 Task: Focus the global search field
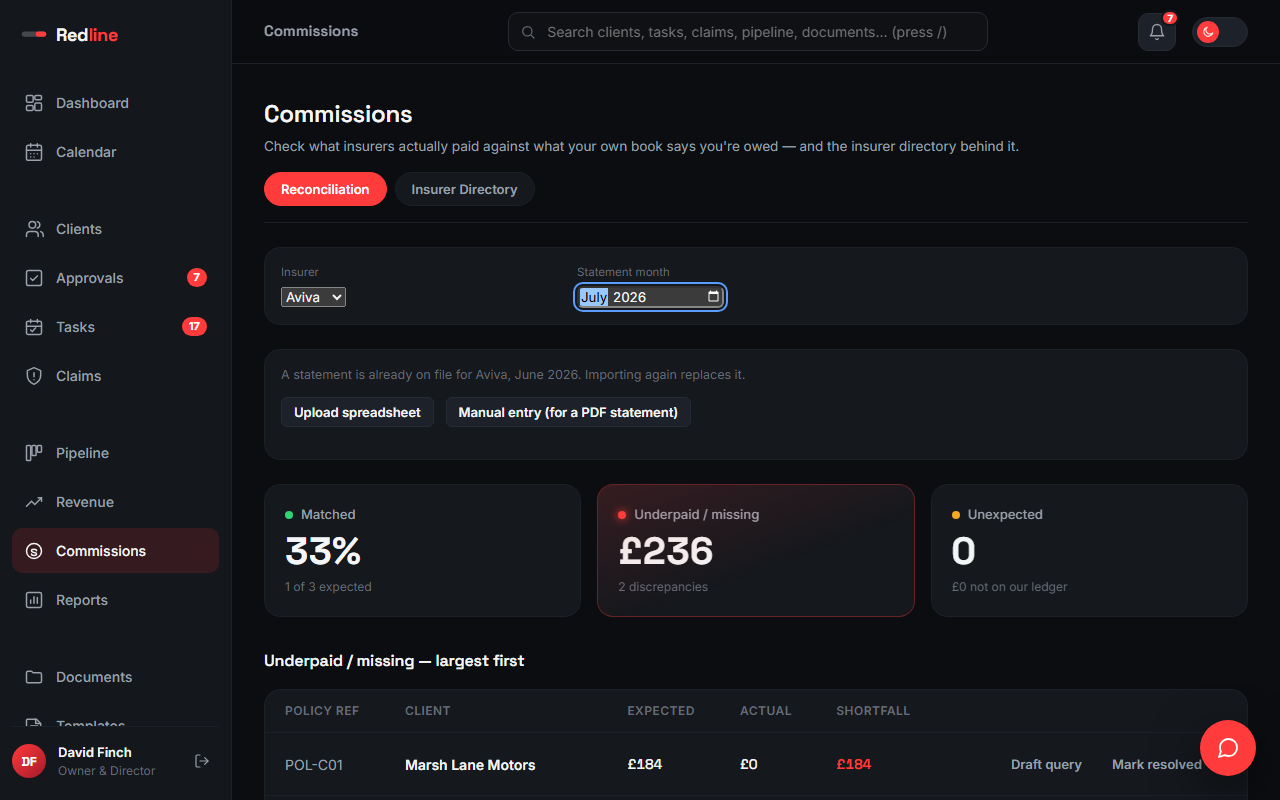coord(748,32)
